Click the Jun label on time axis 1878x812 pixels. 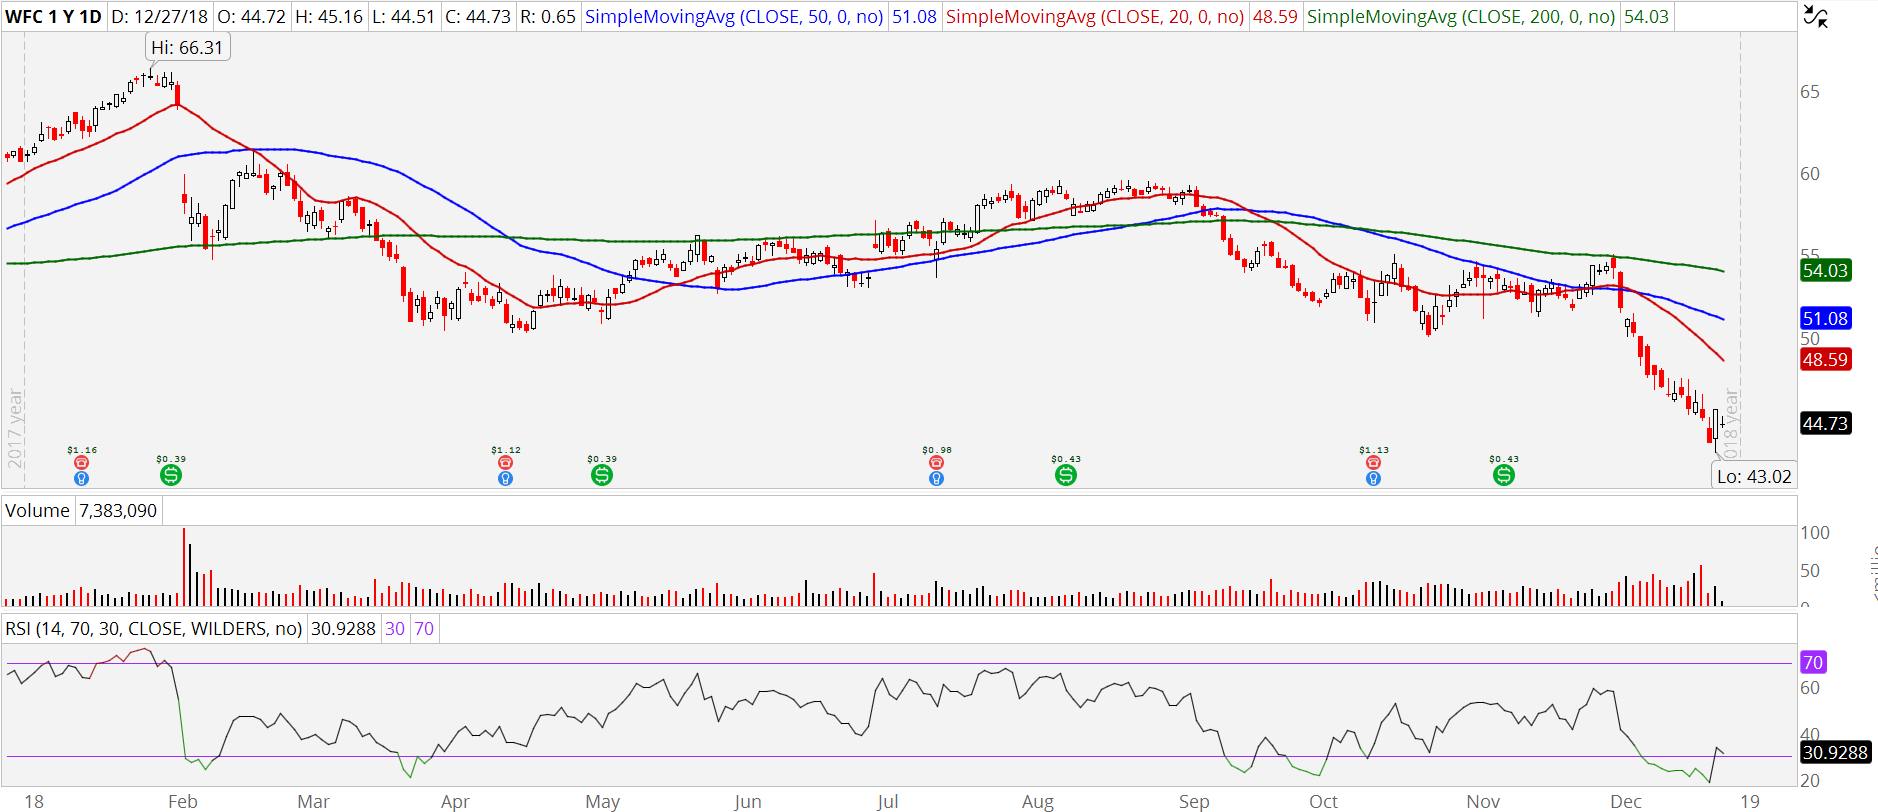(x=748, y=802)
